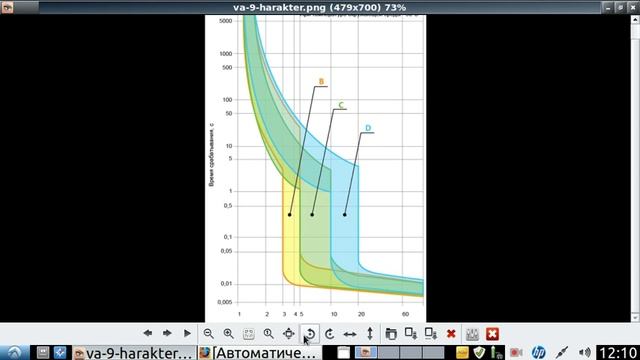Go to the previous image
640x360 pixels.
[x=148, y=333]
